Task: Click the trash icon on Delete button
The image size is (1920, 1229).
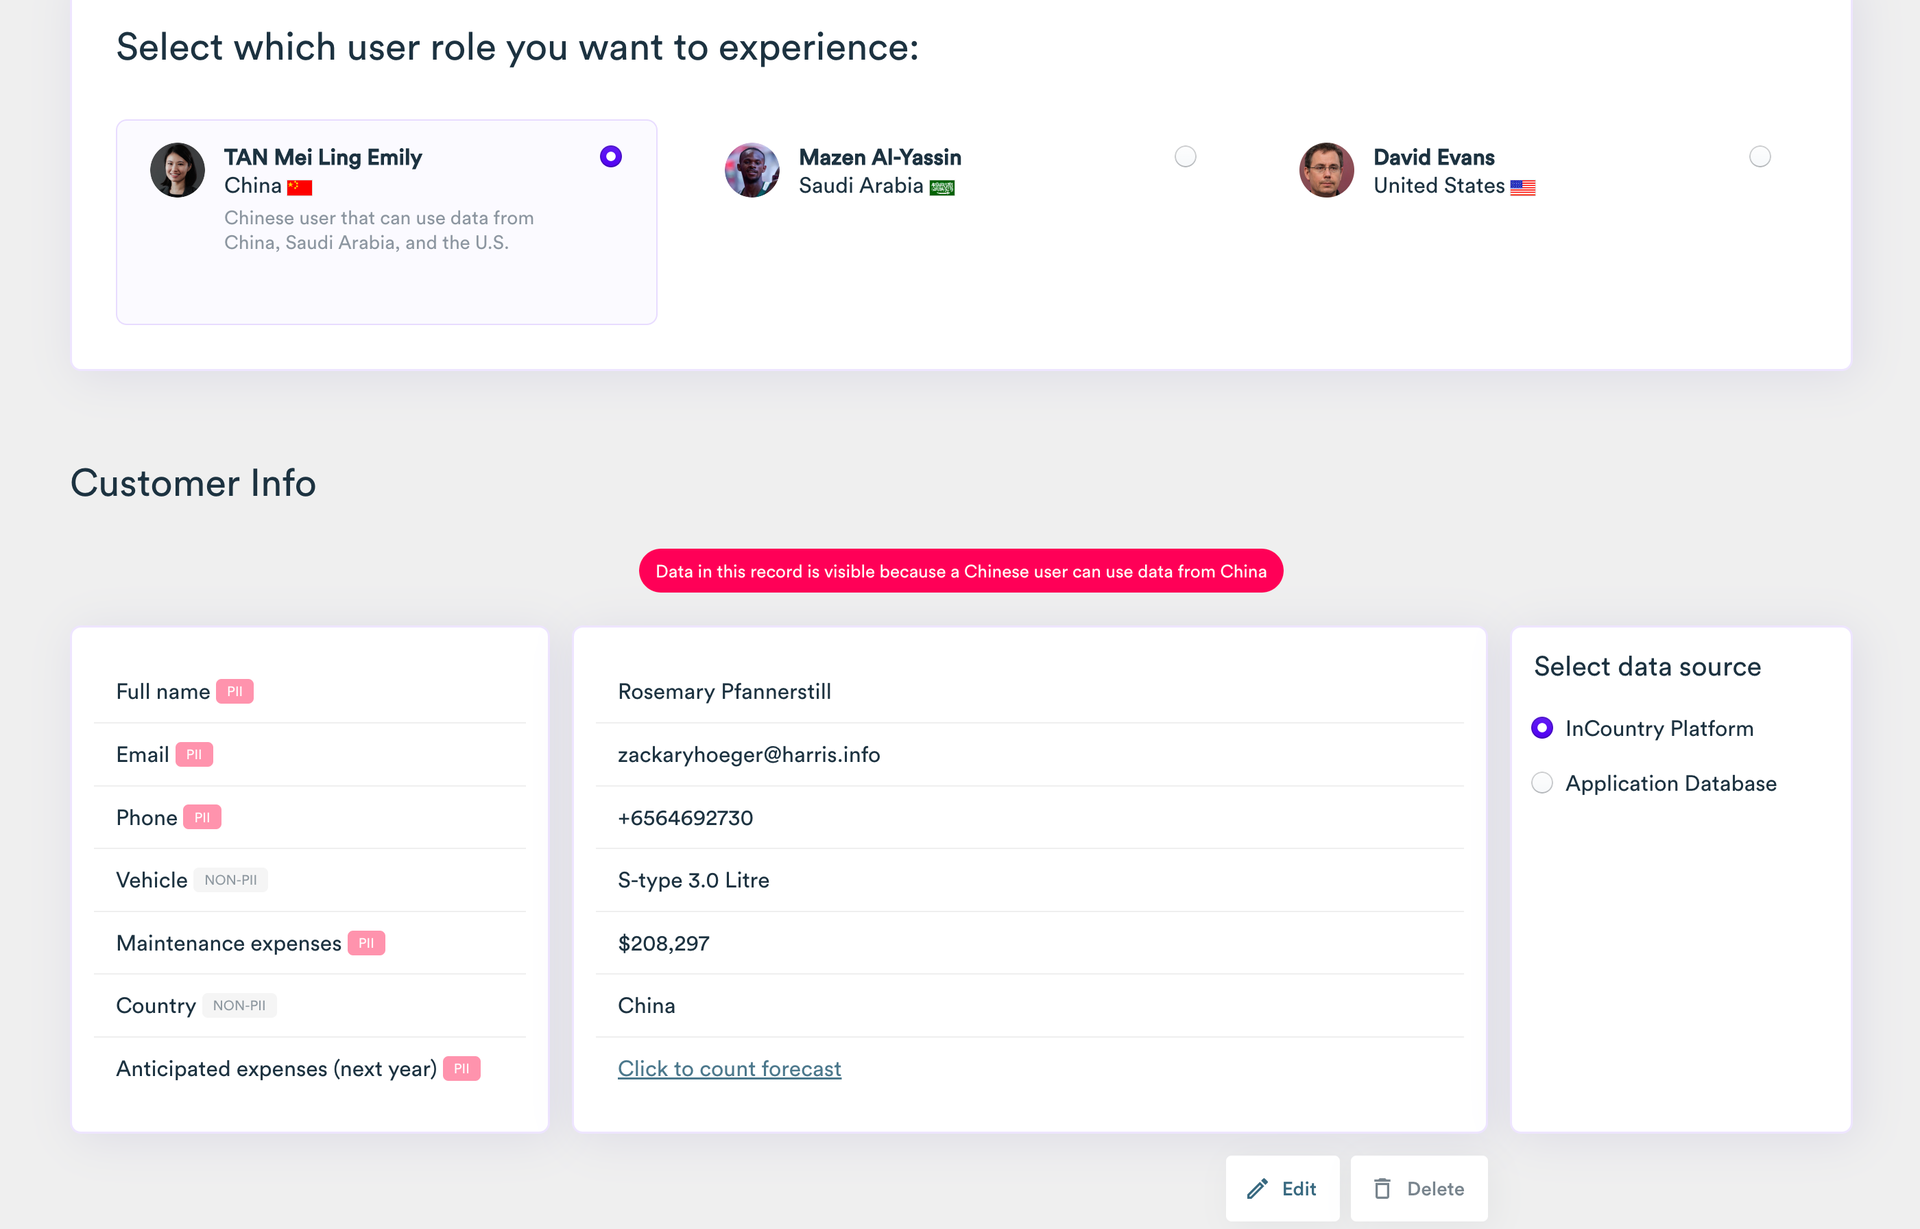Action: (1382, 1189)
